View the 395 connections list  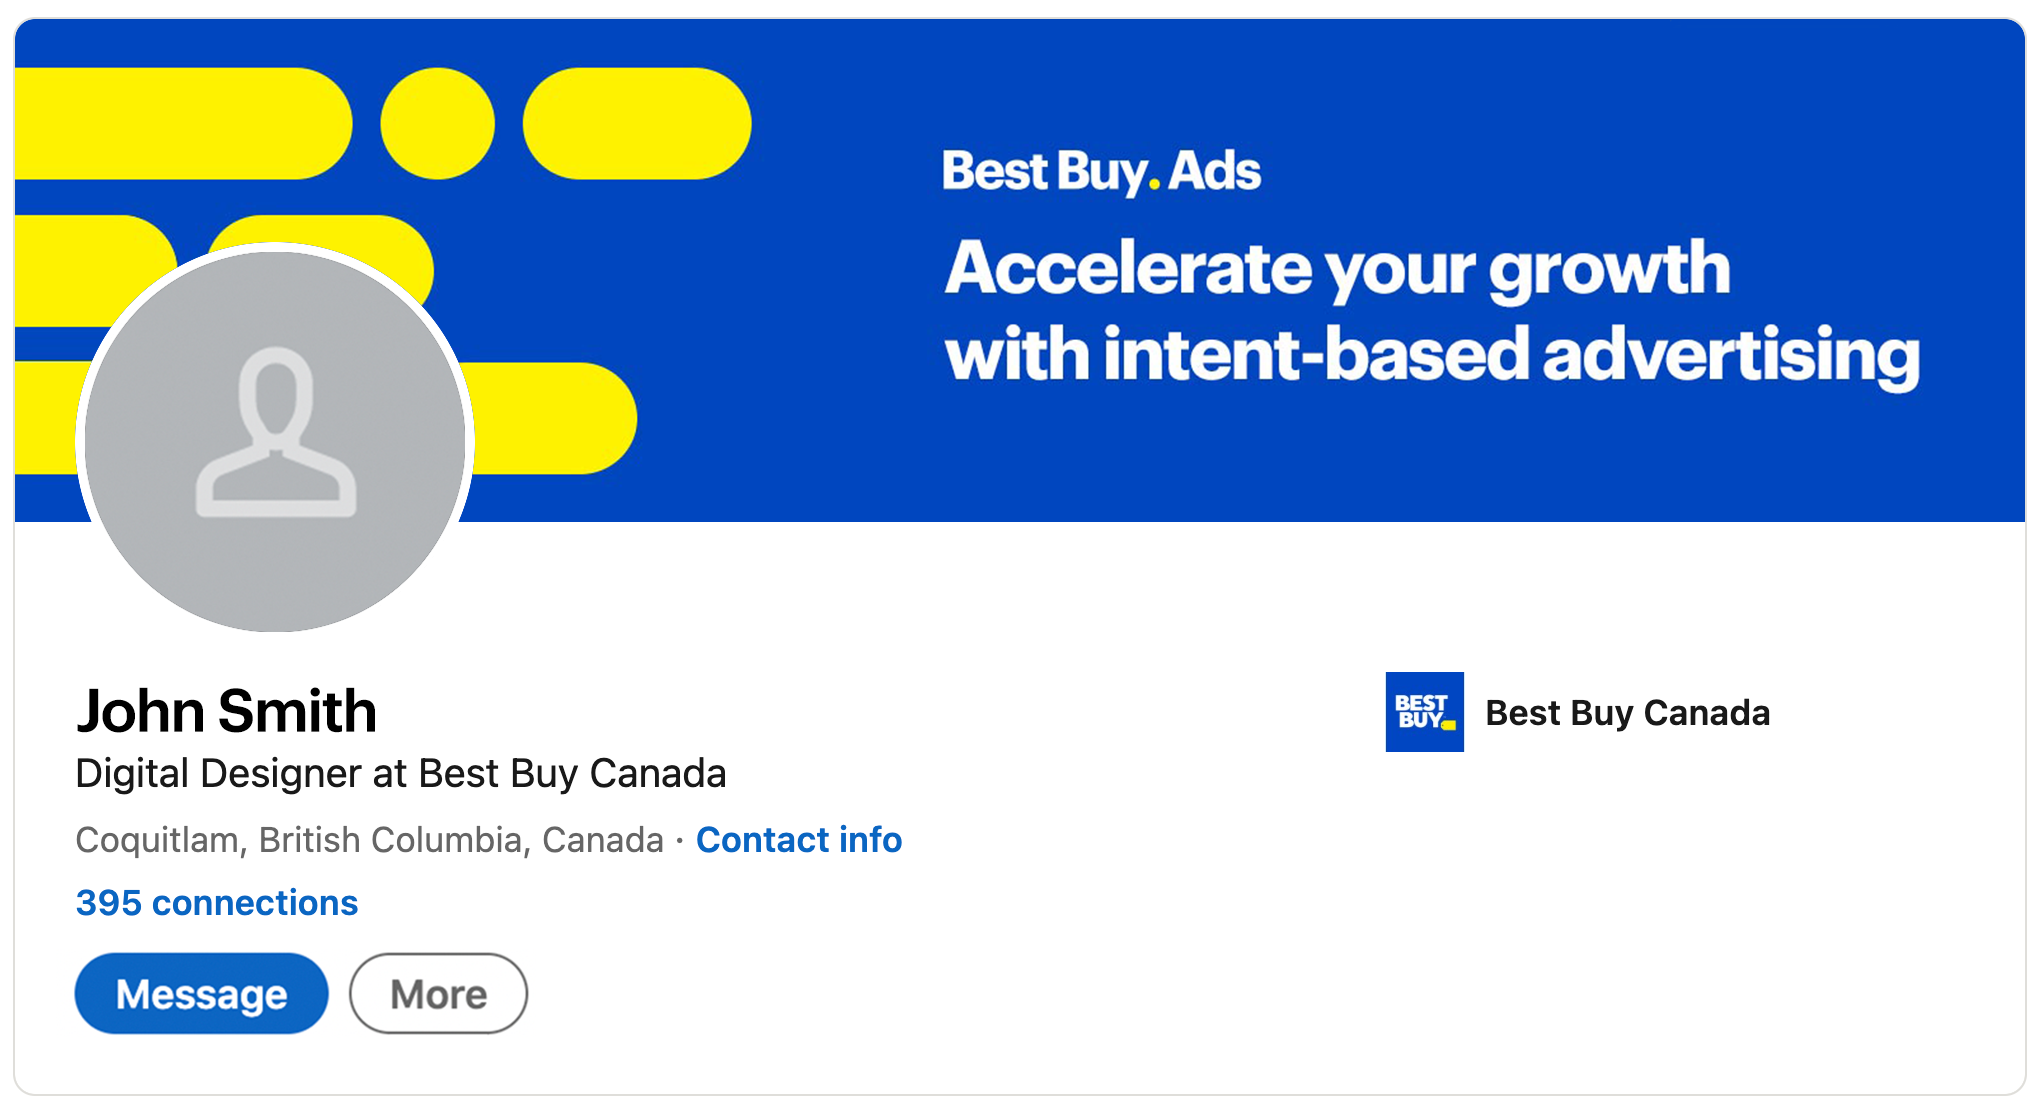217,903
